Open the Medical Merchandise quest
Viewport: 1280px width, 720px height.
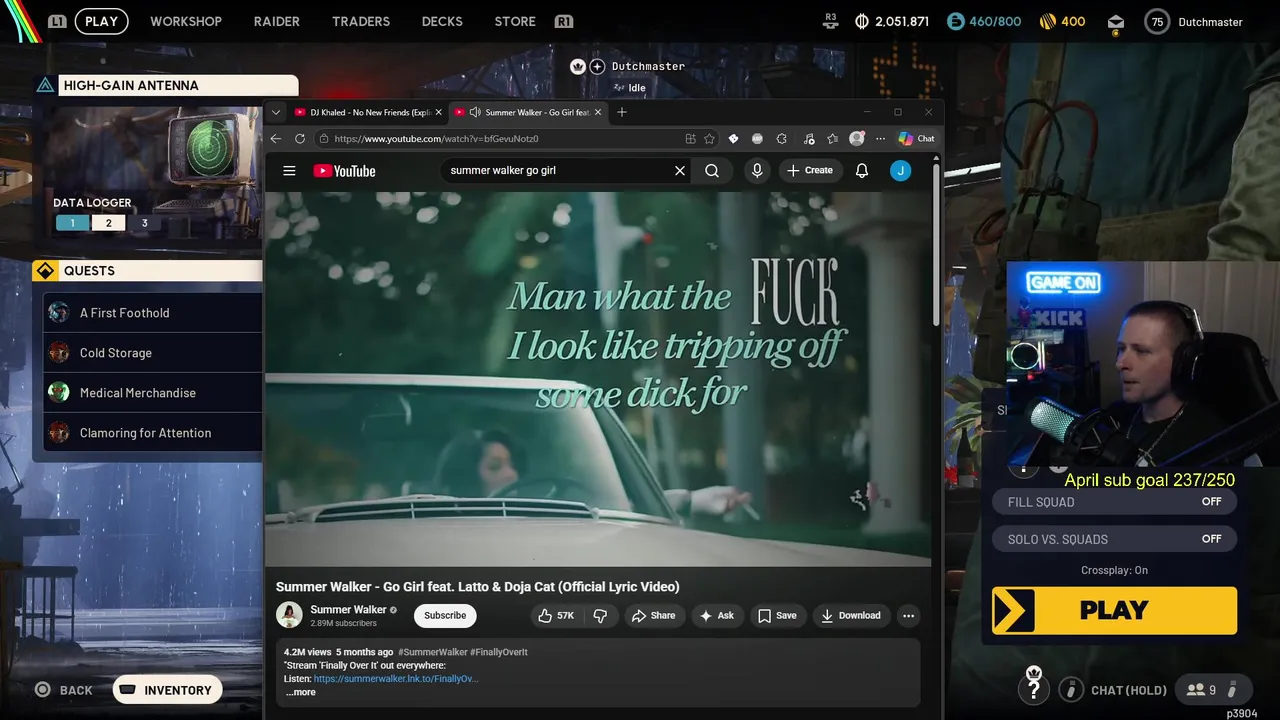point(153,393)
